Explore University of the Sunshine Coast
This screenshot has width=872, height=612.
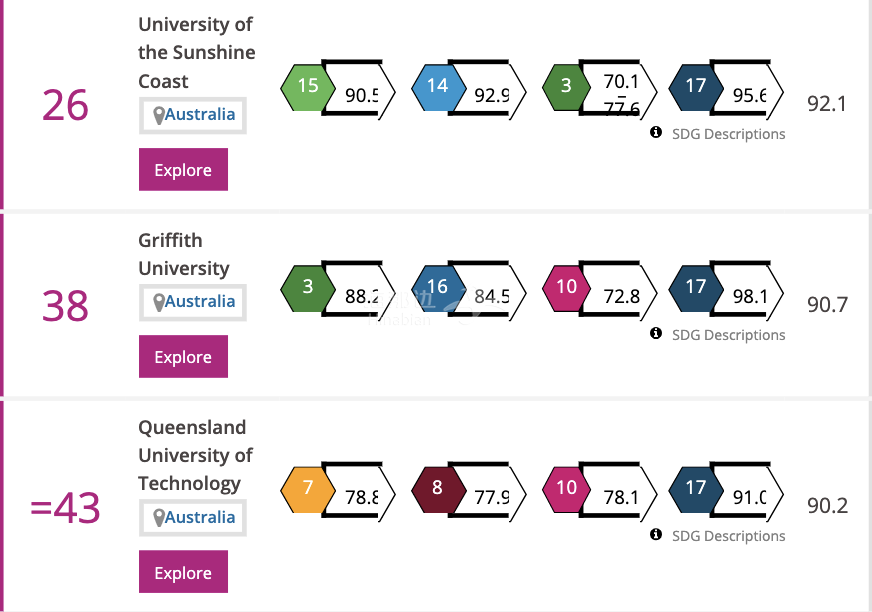click(x=184, y=170)
